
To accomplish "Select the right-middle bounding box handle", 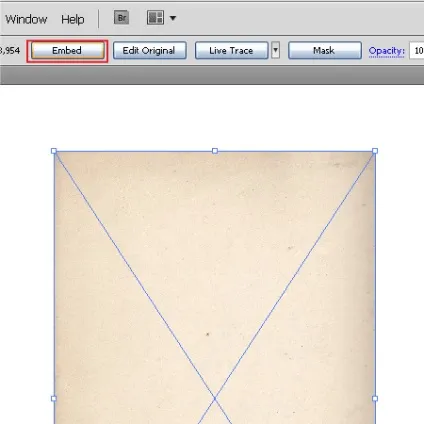I will tap(375, 398).
